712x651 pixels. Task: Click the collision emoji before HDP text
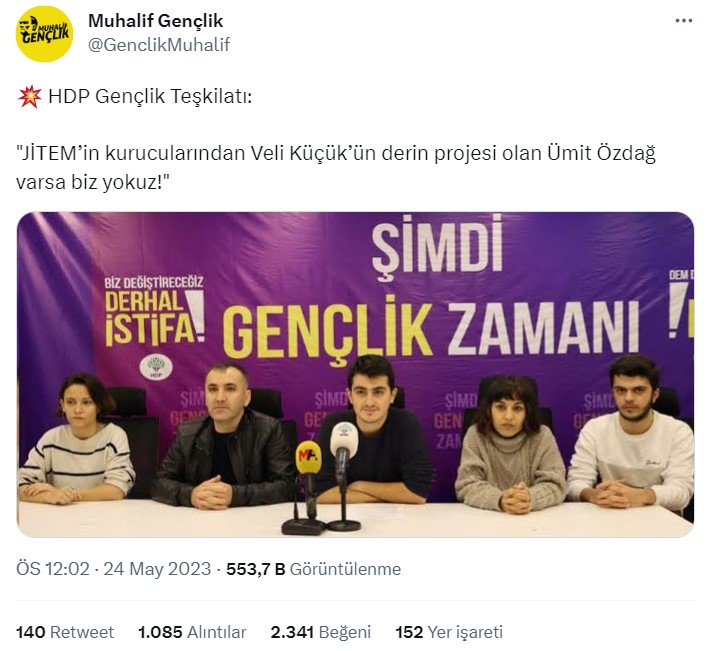click(29, 96)
